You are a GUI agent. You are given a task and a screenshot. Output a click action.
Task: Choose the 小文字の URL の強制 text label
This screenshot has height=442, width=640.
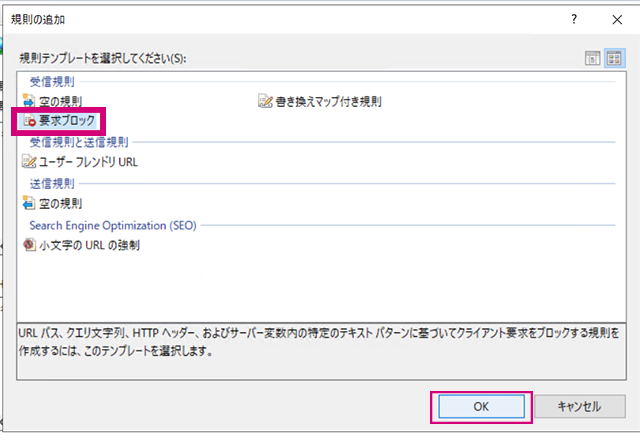click(88, 244)
